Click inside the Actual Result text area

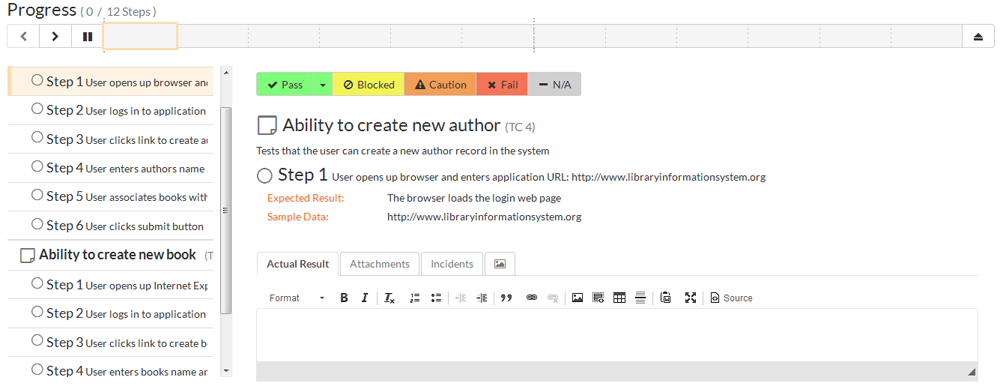tap(617, 335)
